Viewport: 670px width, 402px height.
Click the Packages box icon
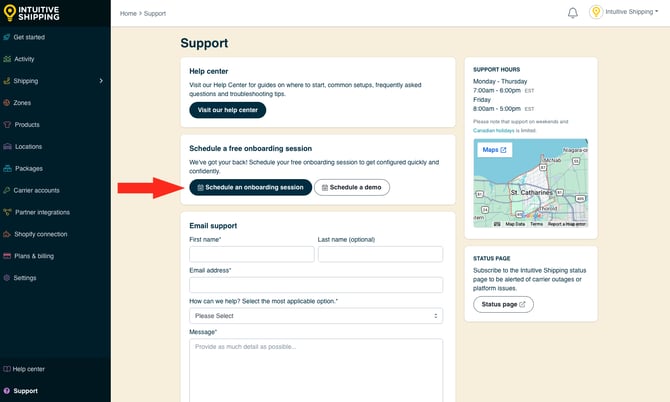tap(7, 168)
